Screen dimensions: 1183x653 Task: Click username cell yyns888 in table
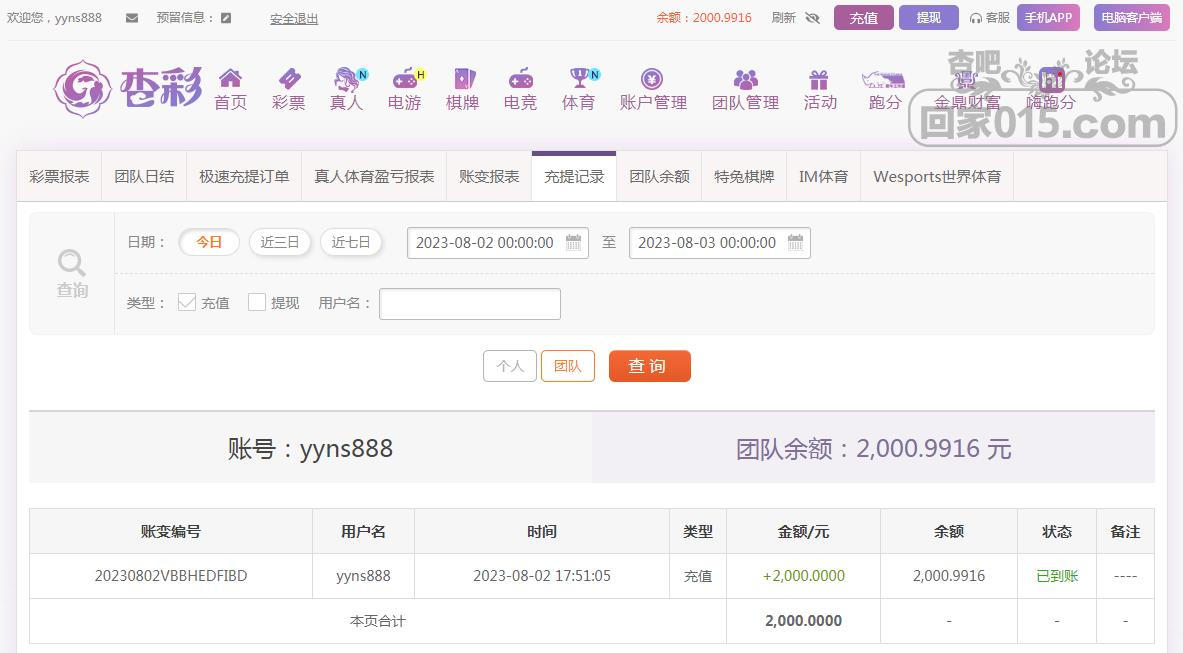(363, 576)
